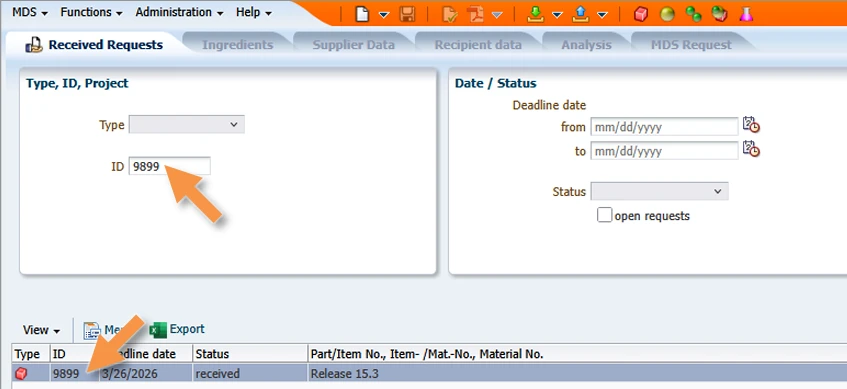This screenshot has height=389, width=847.
Task: Click the blue upload arrow icon
Action: click(581, 14)
